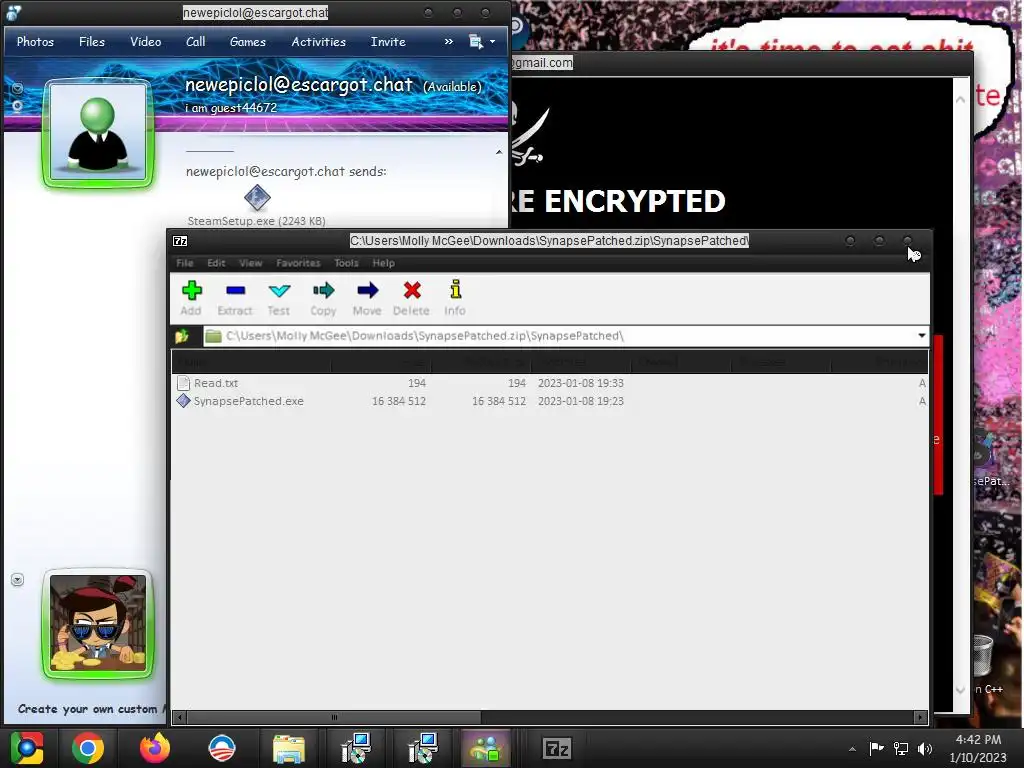This screenshot has width=1024, height=768.
Task: Click the SynapsePatched.exe file icon
Action: coord(184,401)
